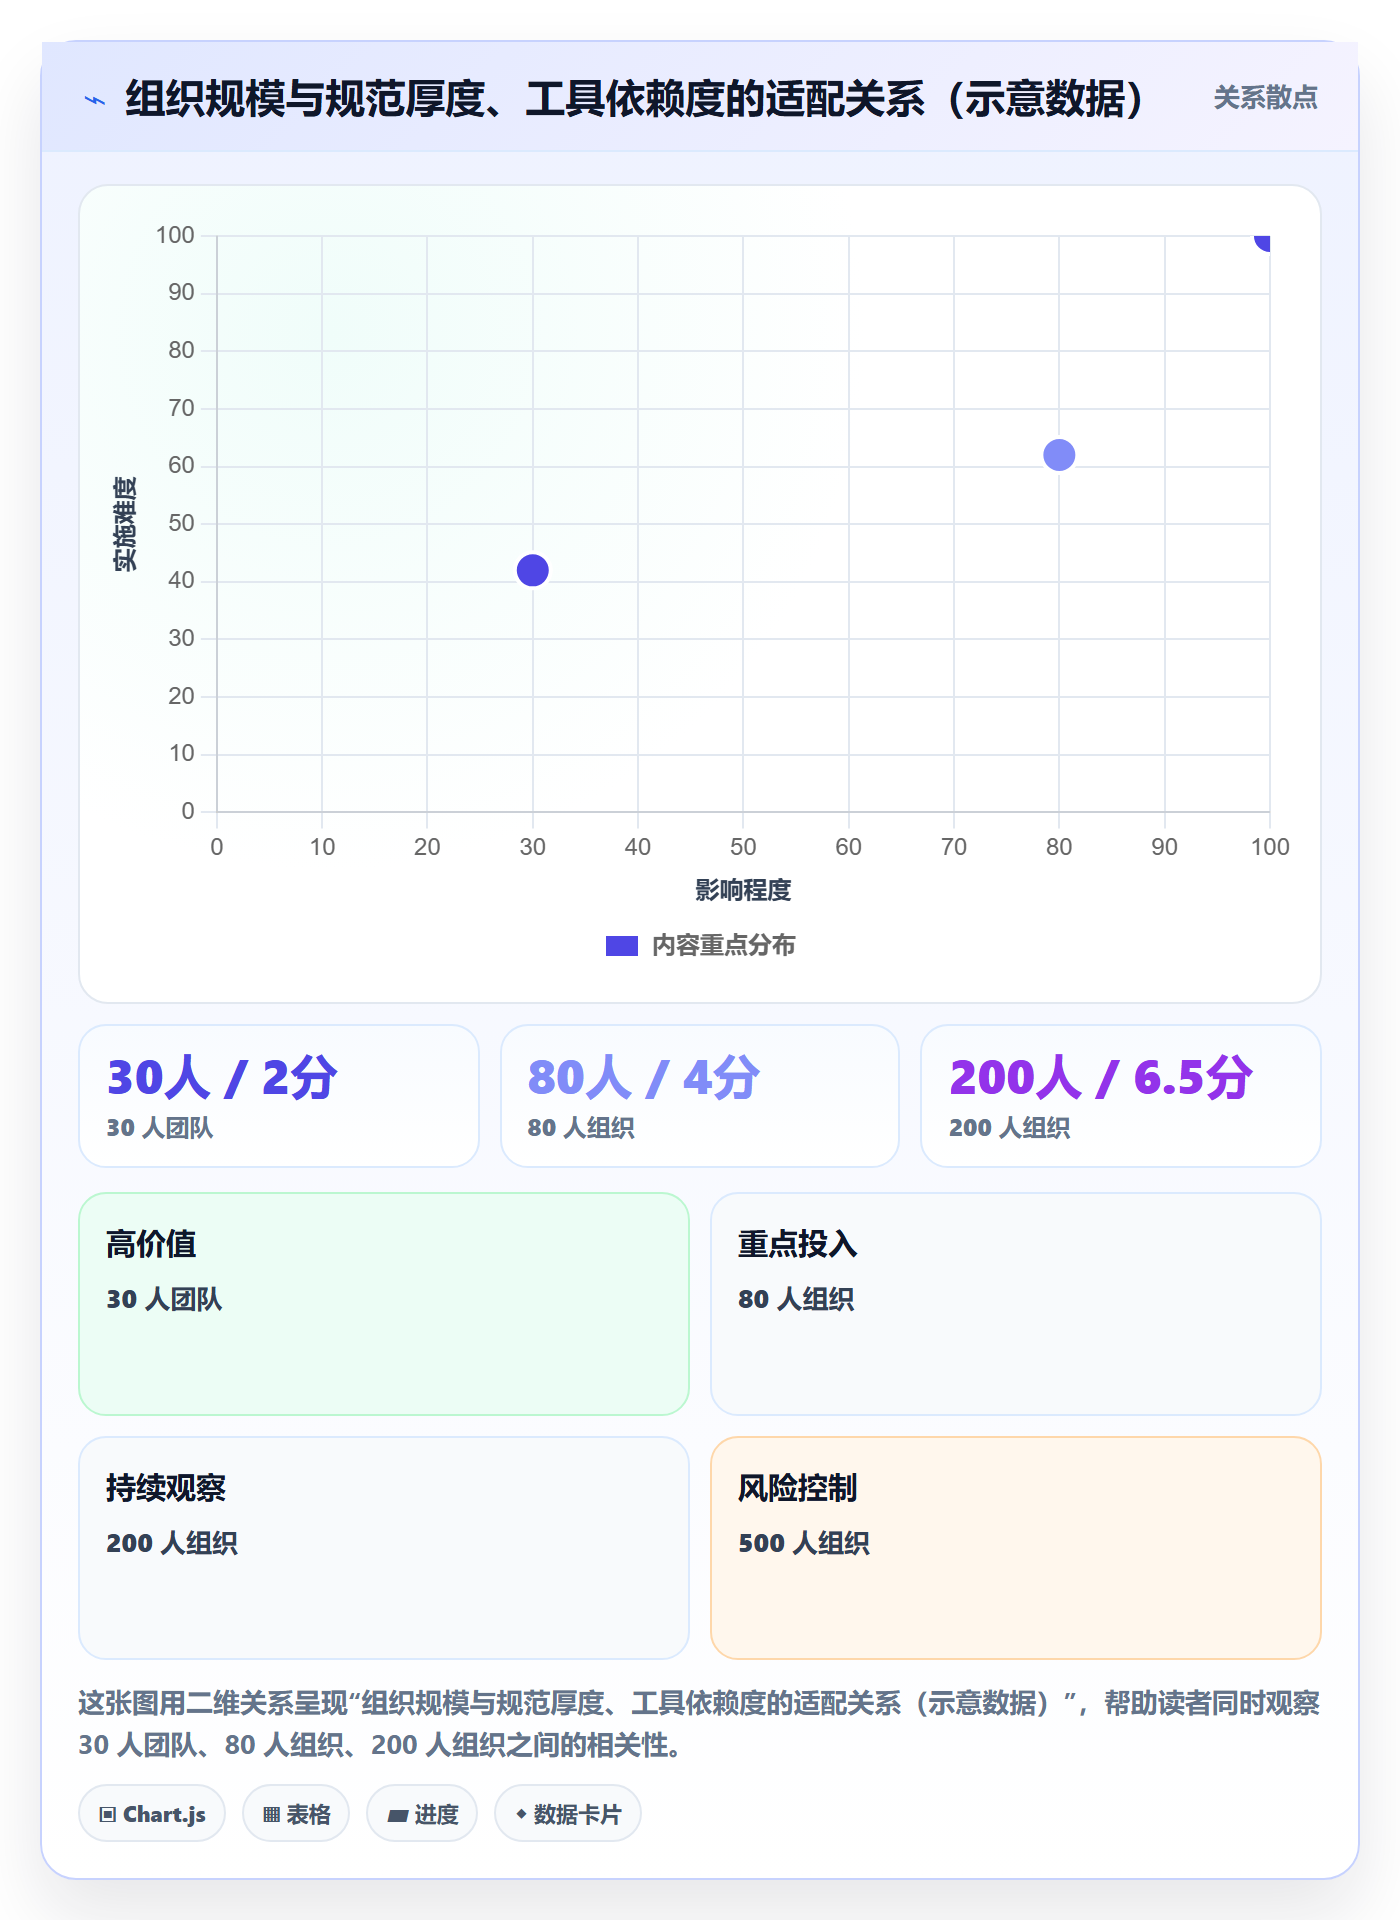Open the 持续观察 quadrant card
The image size is (1400, 1920).
tap(384, 1548)
